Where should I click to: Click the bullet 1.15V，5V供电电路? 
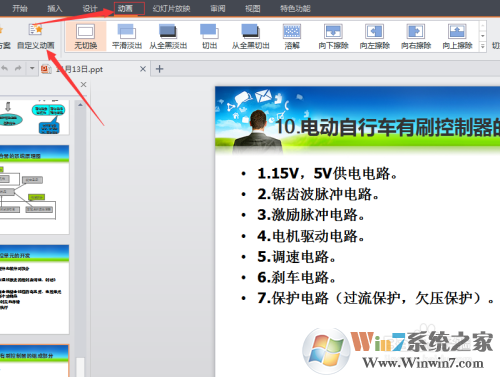click(x=327, y=173)
